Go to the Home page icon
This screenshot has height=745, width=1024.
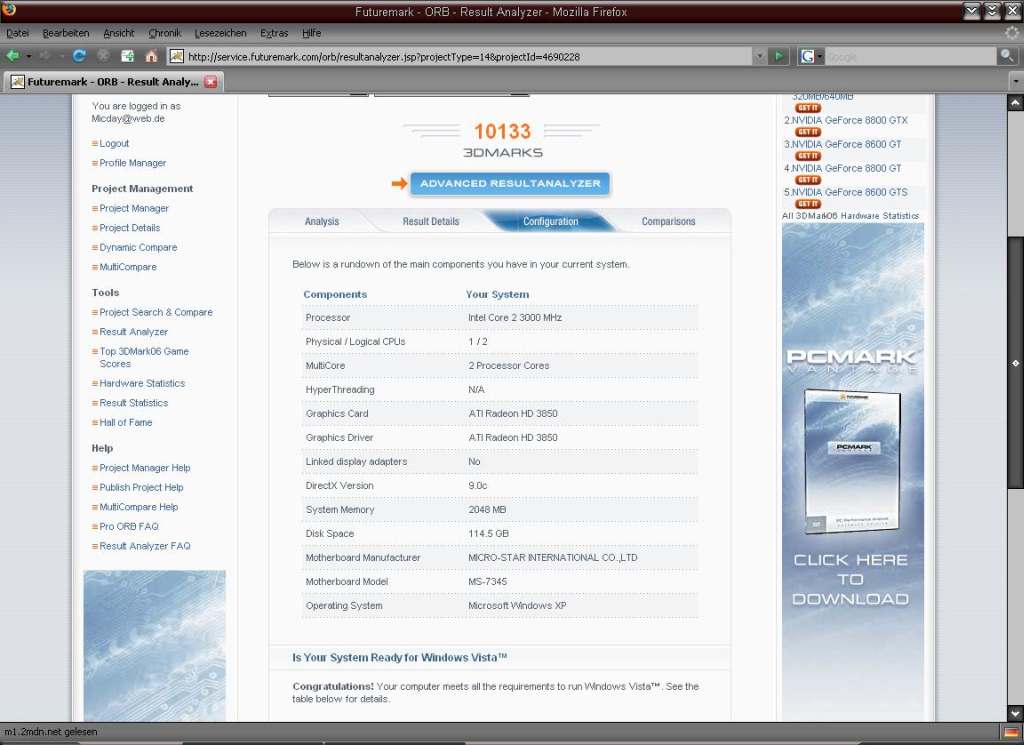[152, 56]
